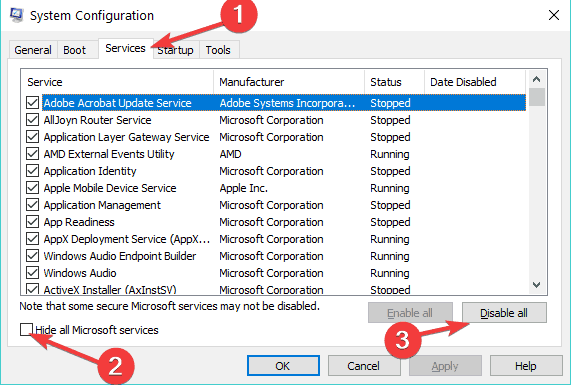Click Stopped status of App Readiness
Screen dimensions: 571x385
[x=390, y=222]
